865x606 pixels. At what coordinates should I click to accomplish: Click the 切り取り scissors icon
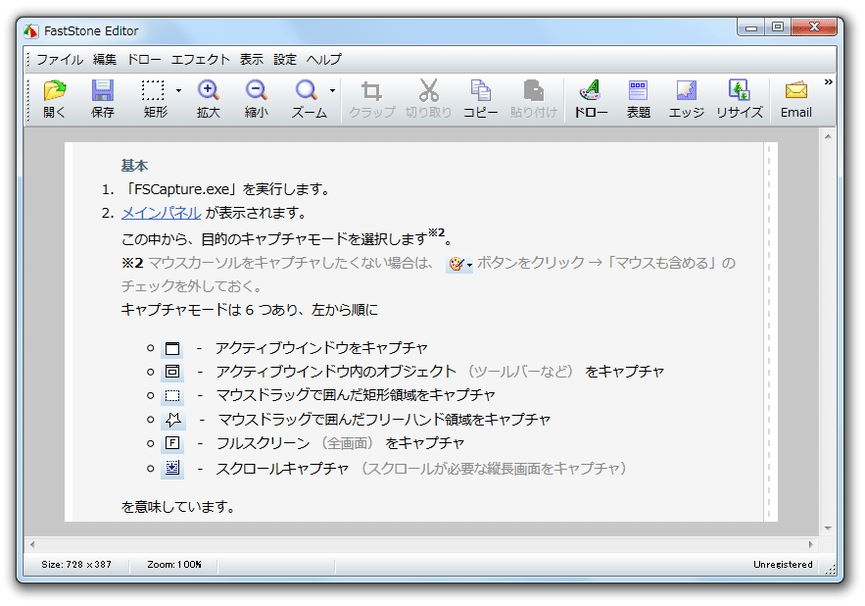click(x=428, y=90)
